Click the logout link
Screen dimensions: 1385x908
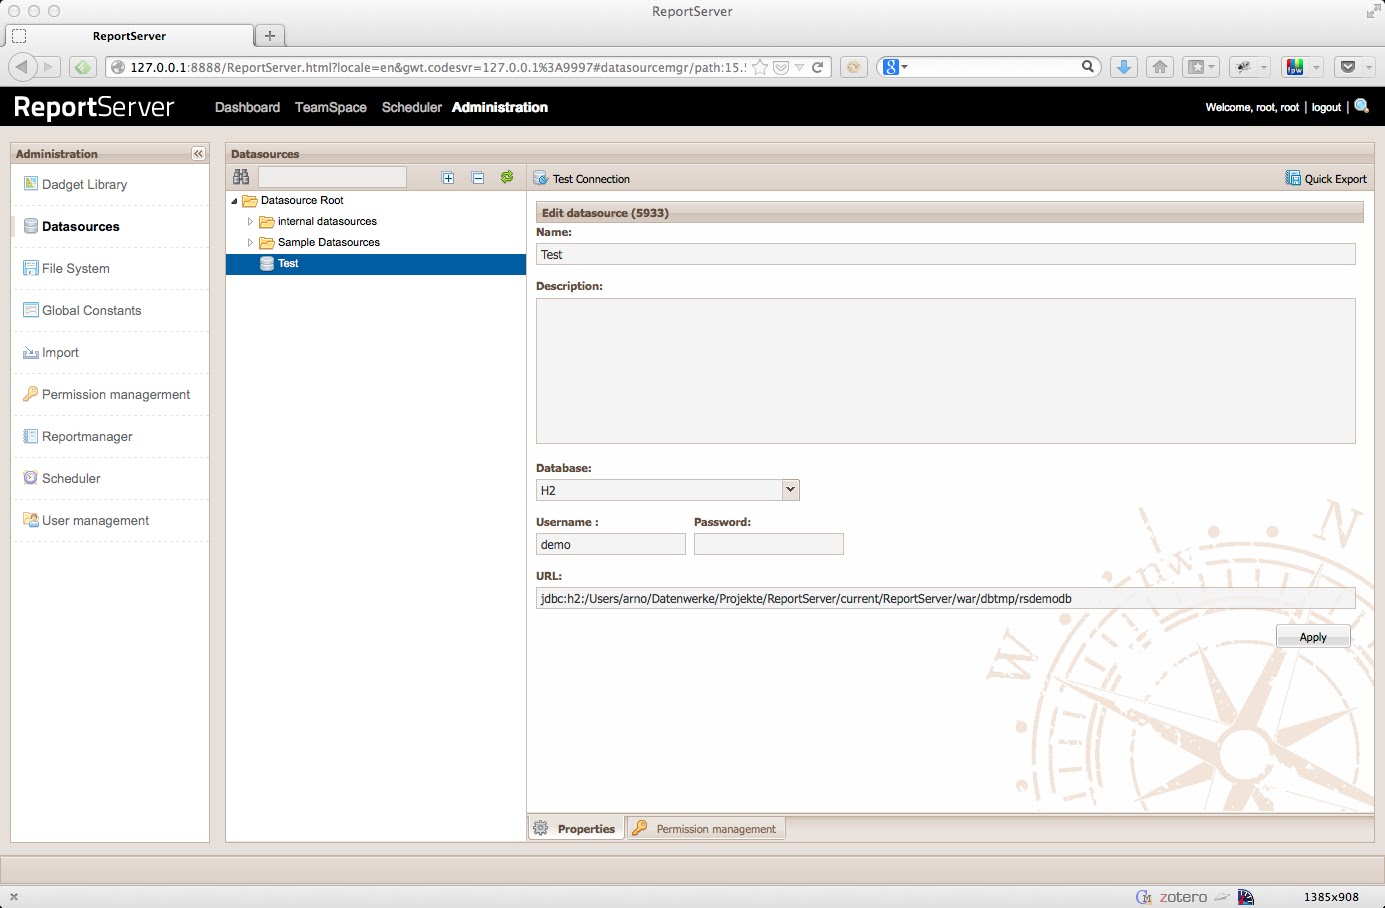(1326, 107)
